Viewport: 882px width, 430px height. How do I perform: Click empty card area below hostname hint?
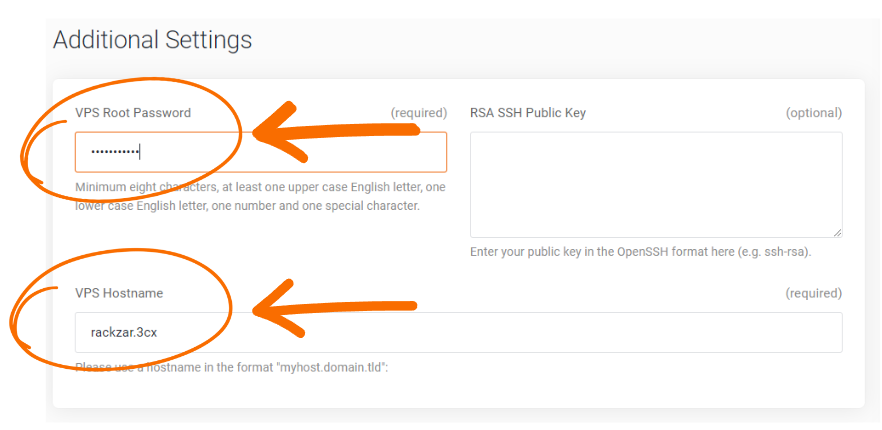tap(458, 391)
